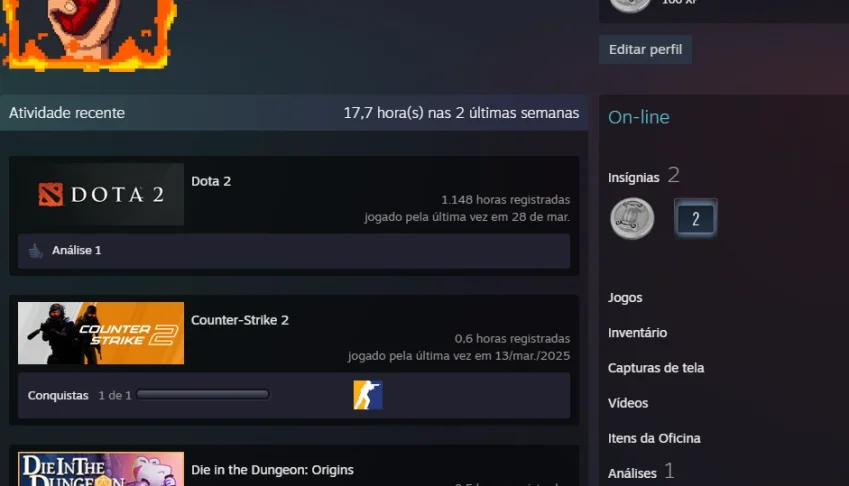Image resolution: width=849 pixels, height=486 pixels.
Task: Click the '1 de 1' achievements count
Action: (x=114, y=396)
